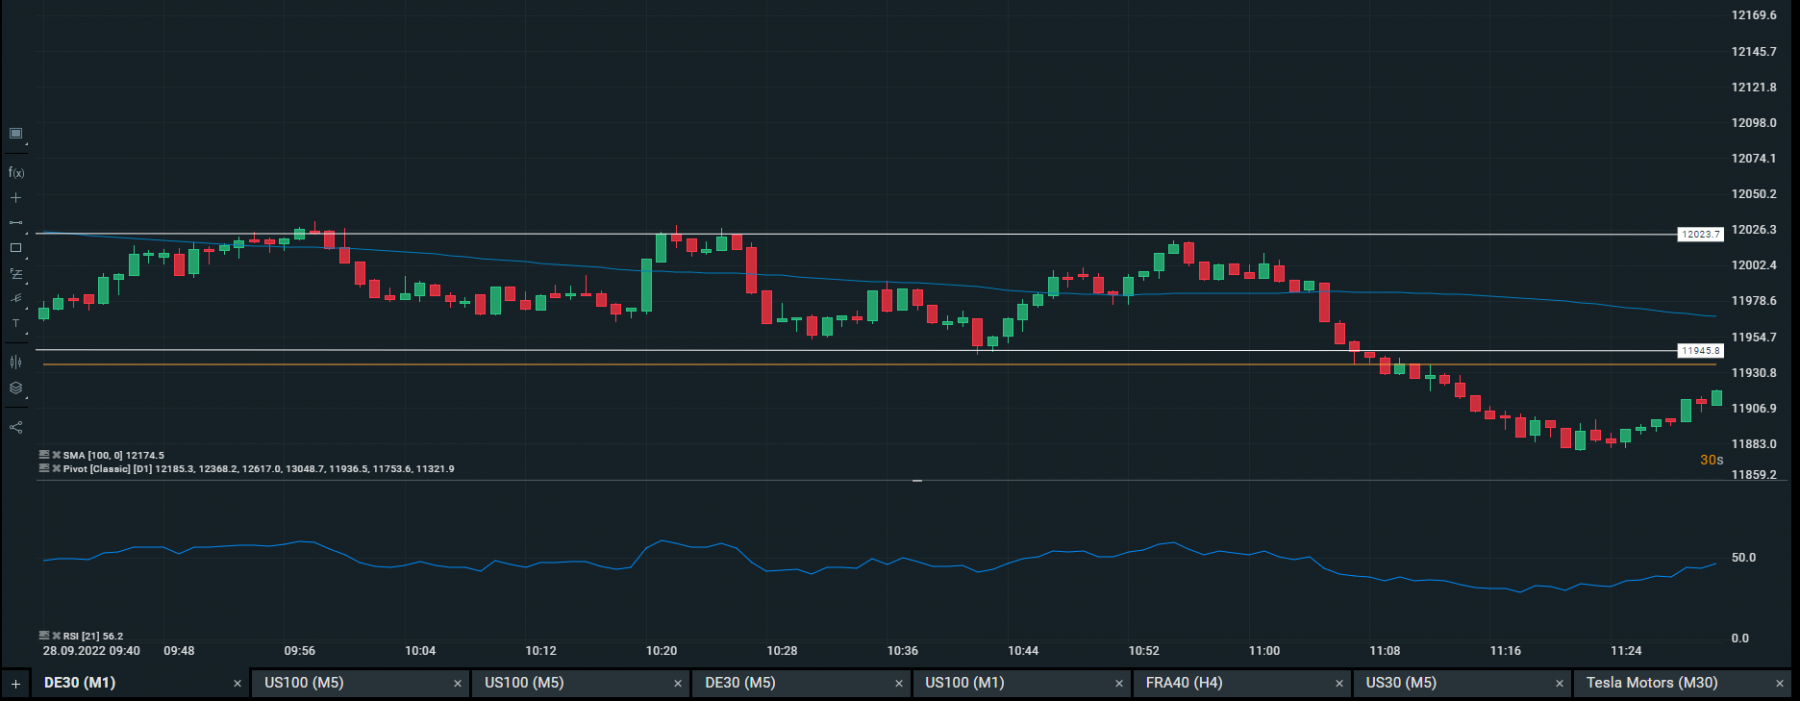Open the screen layout icon at top of sidebar
This screenshot has height=701, width=1800.
16,133
